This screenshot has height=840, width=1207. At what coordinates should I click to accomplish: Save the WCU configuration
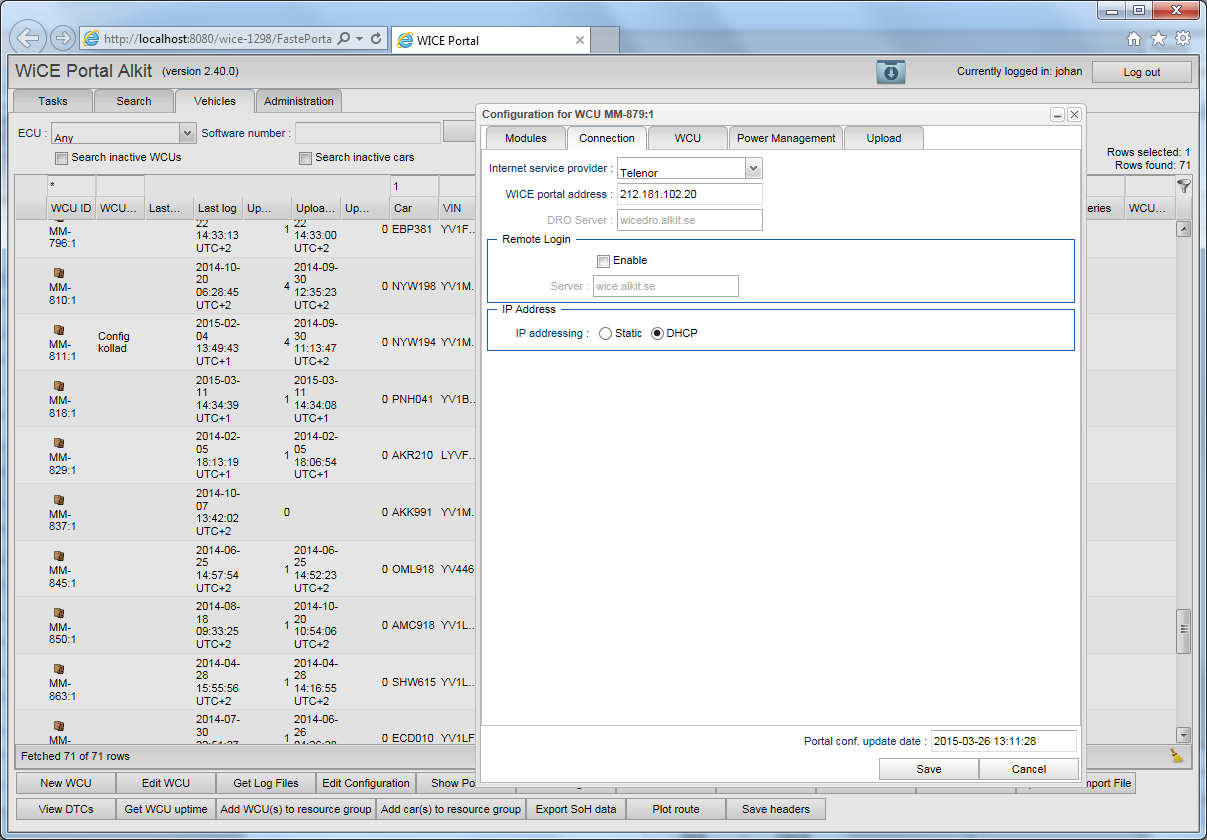(928, 769)
